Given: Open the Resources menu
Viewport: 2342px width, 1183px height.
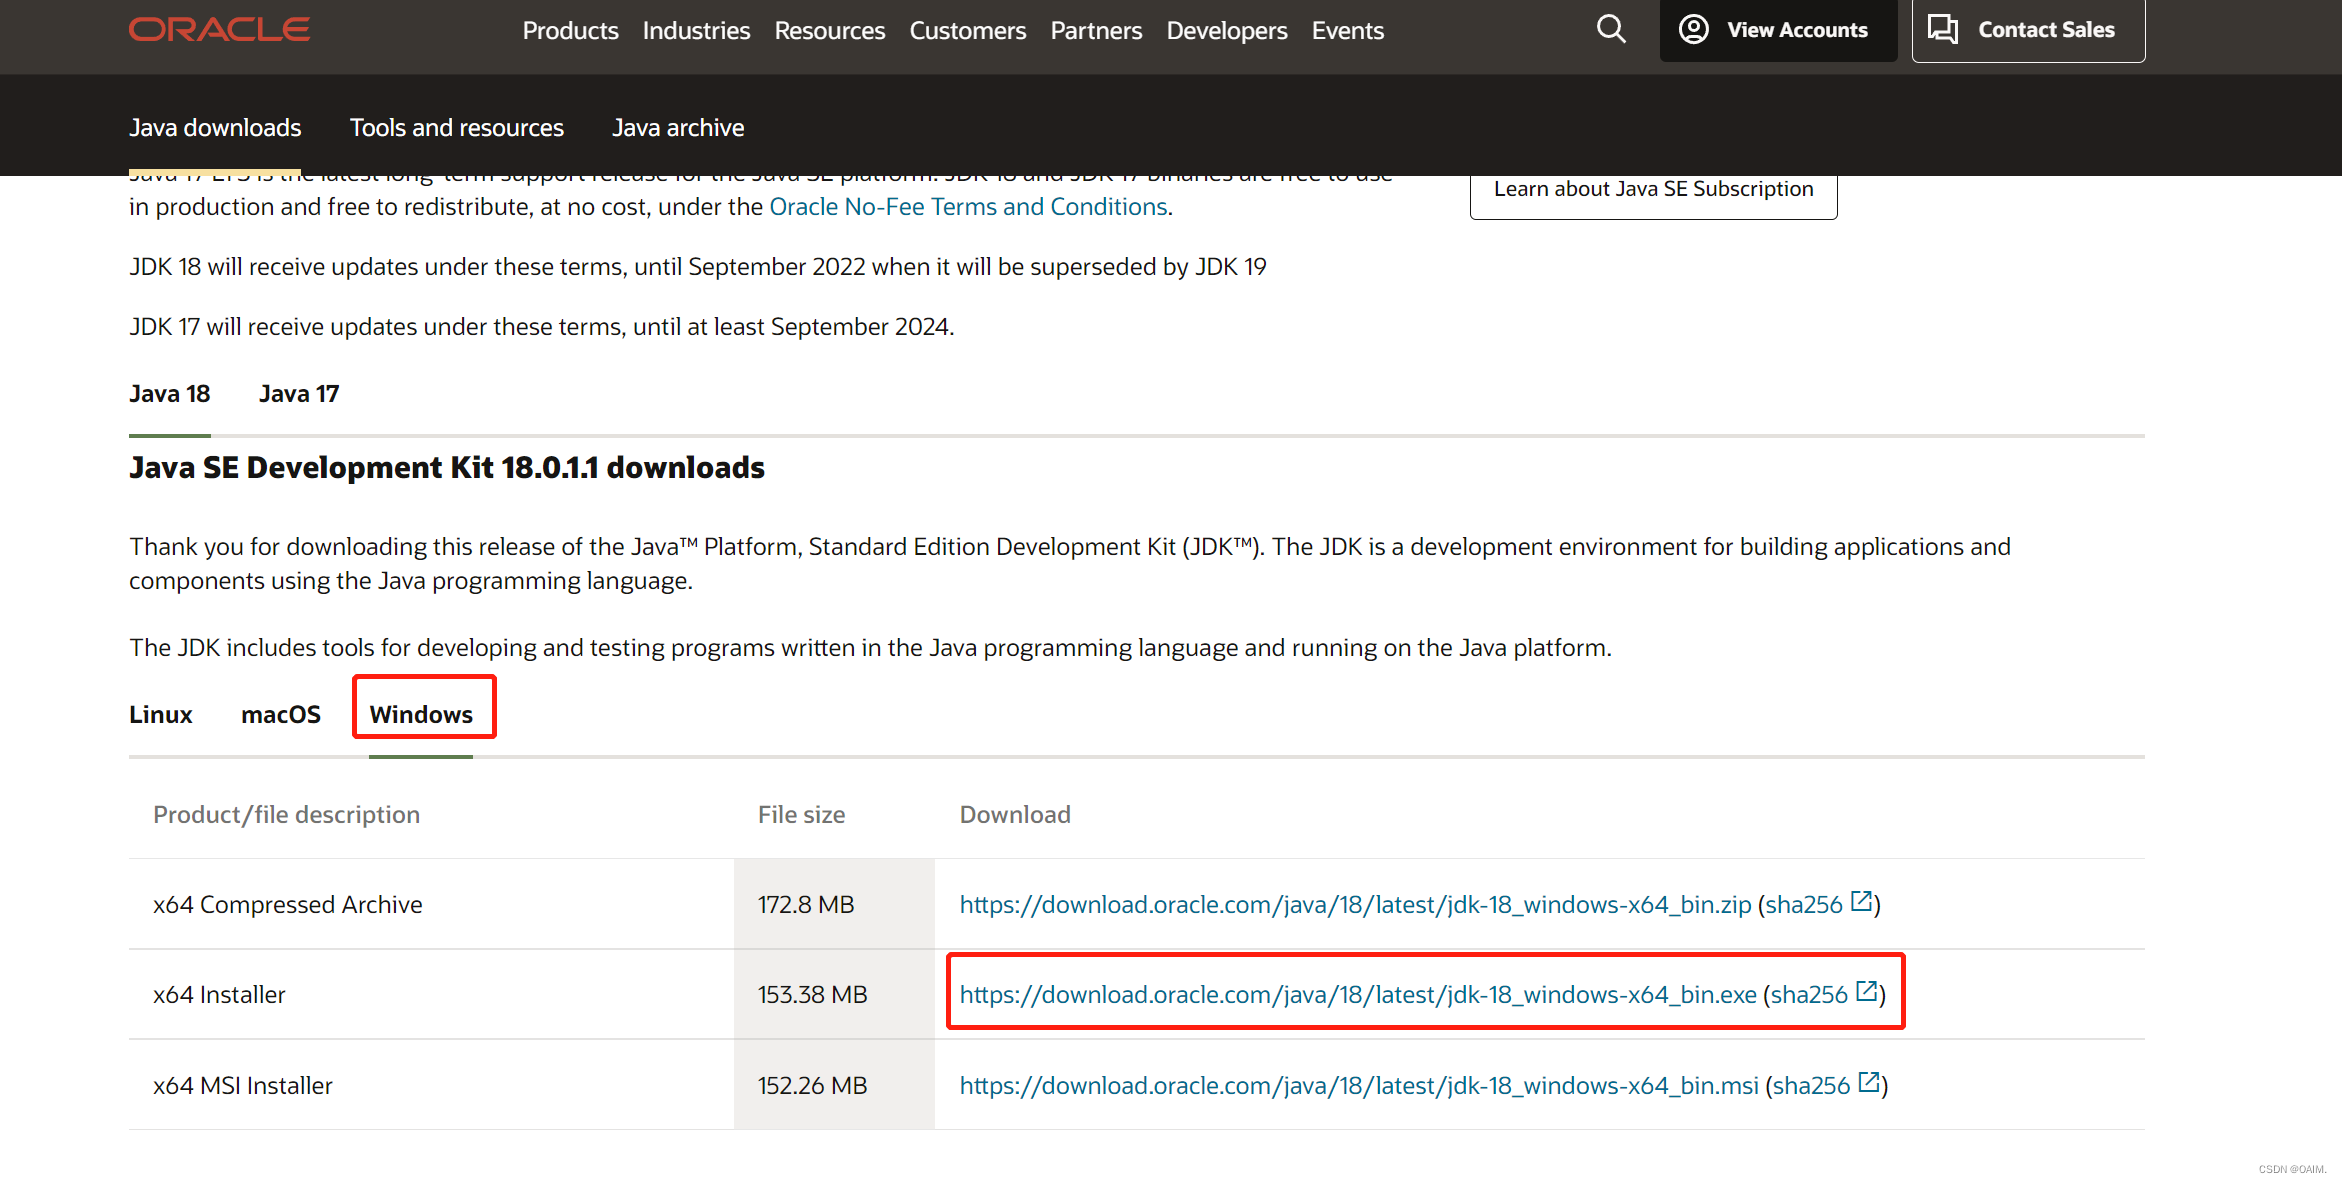Looking at the screenshot, I should (829, 30).
